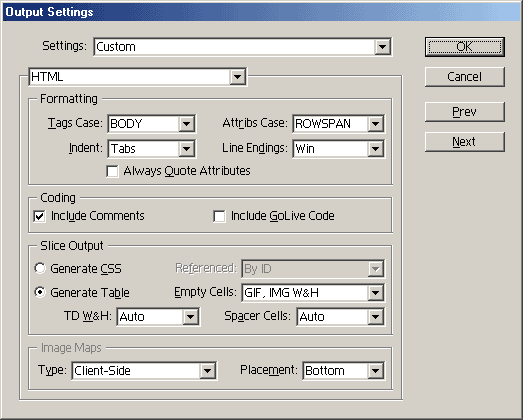Expand the TD W&H Auto dropdown
This screenshot has height=420, width=523.
158,317
